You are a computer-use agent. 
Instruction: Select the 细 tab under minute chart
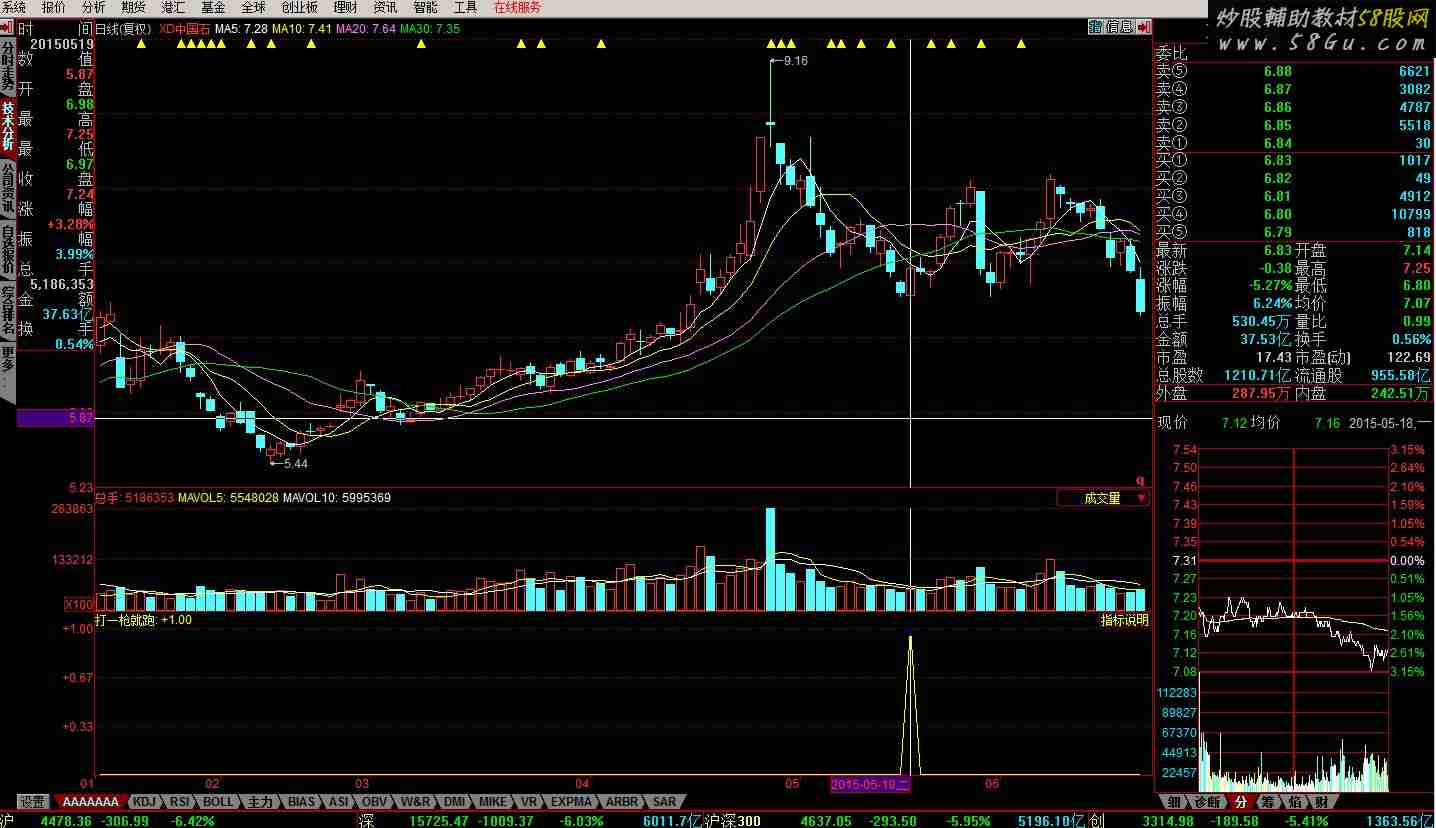coord(1173,801)
